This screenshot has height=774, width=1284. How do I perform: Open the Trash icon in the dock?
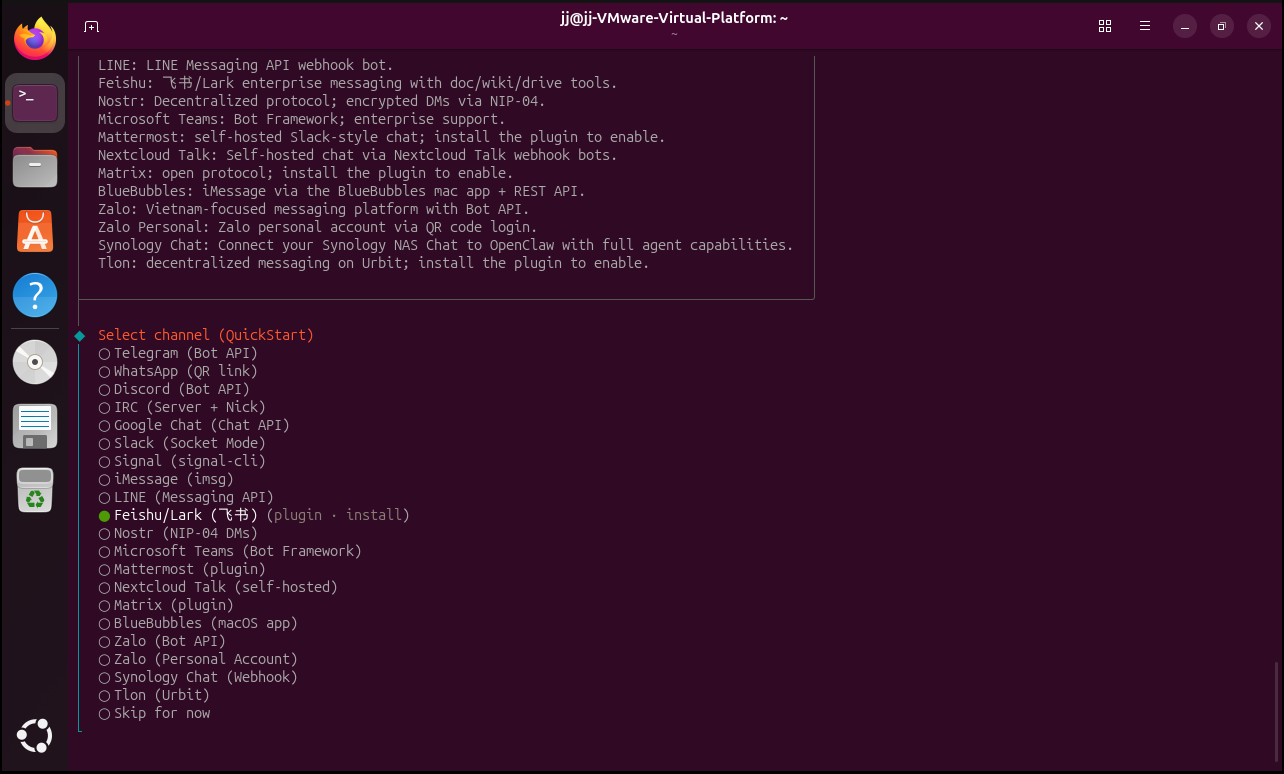(35, 490)
